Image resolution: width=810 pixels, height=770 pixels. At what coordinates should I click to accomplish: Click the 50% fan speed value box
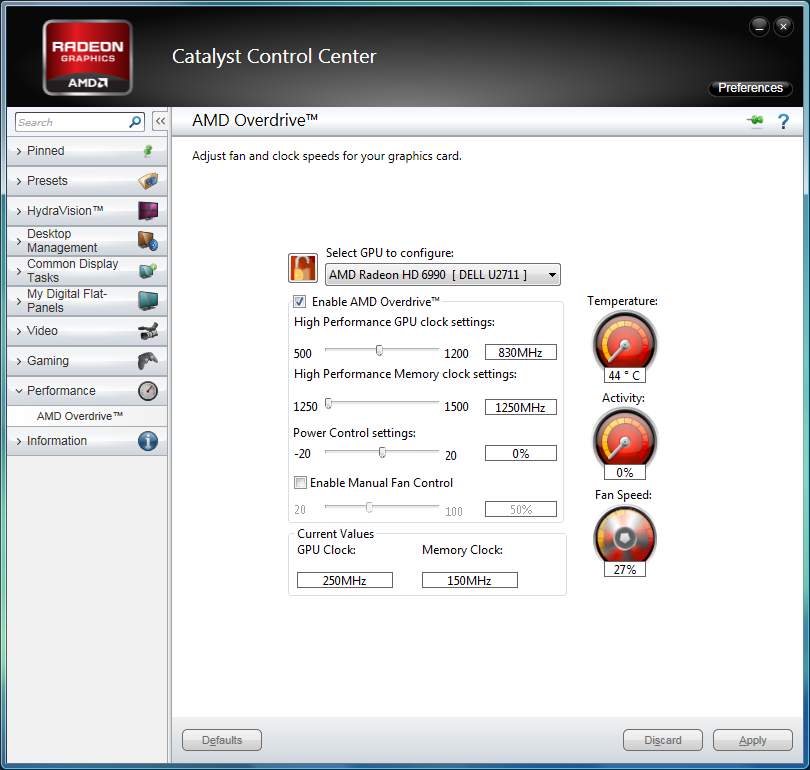click(x=521, y=509)
